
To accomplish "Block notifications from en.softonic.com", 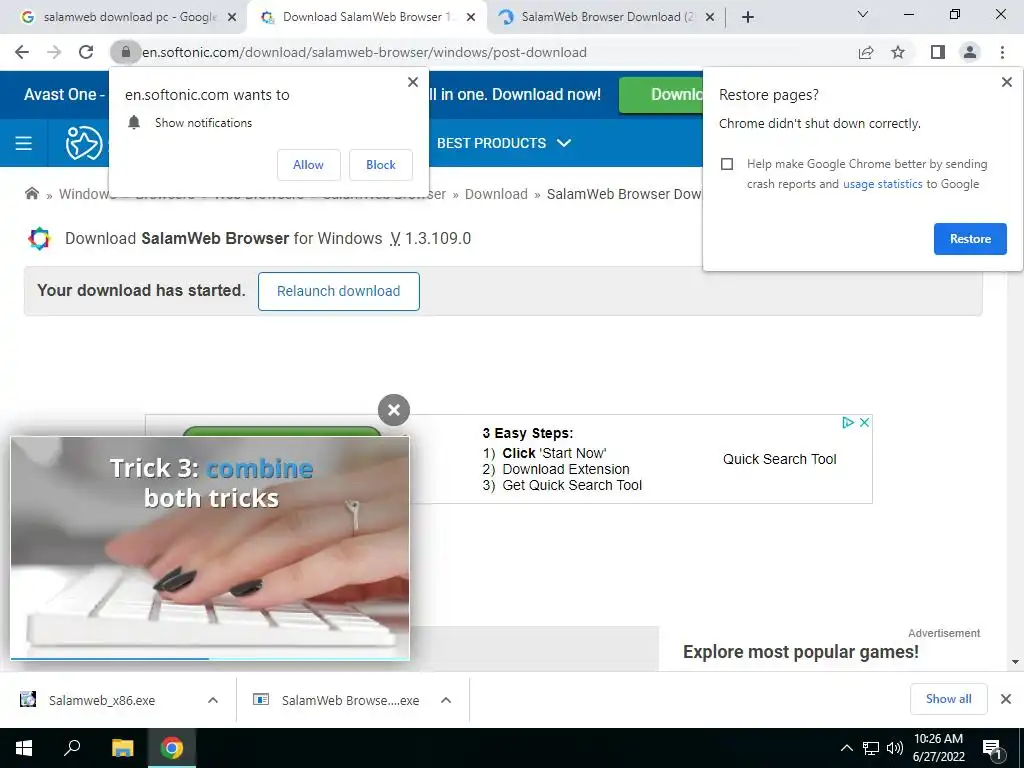I will (x=381, y=165).
